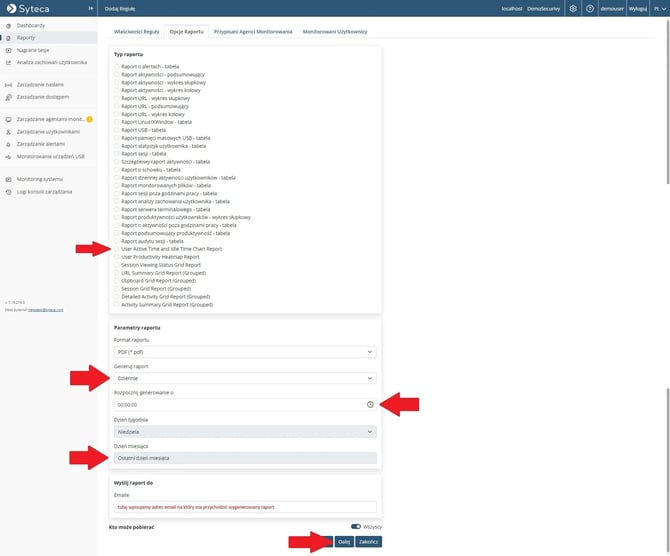Expand the Generuj raport Dziennie dropdown
The width and height of the screenshot is (670, 556).
point(244,378)
